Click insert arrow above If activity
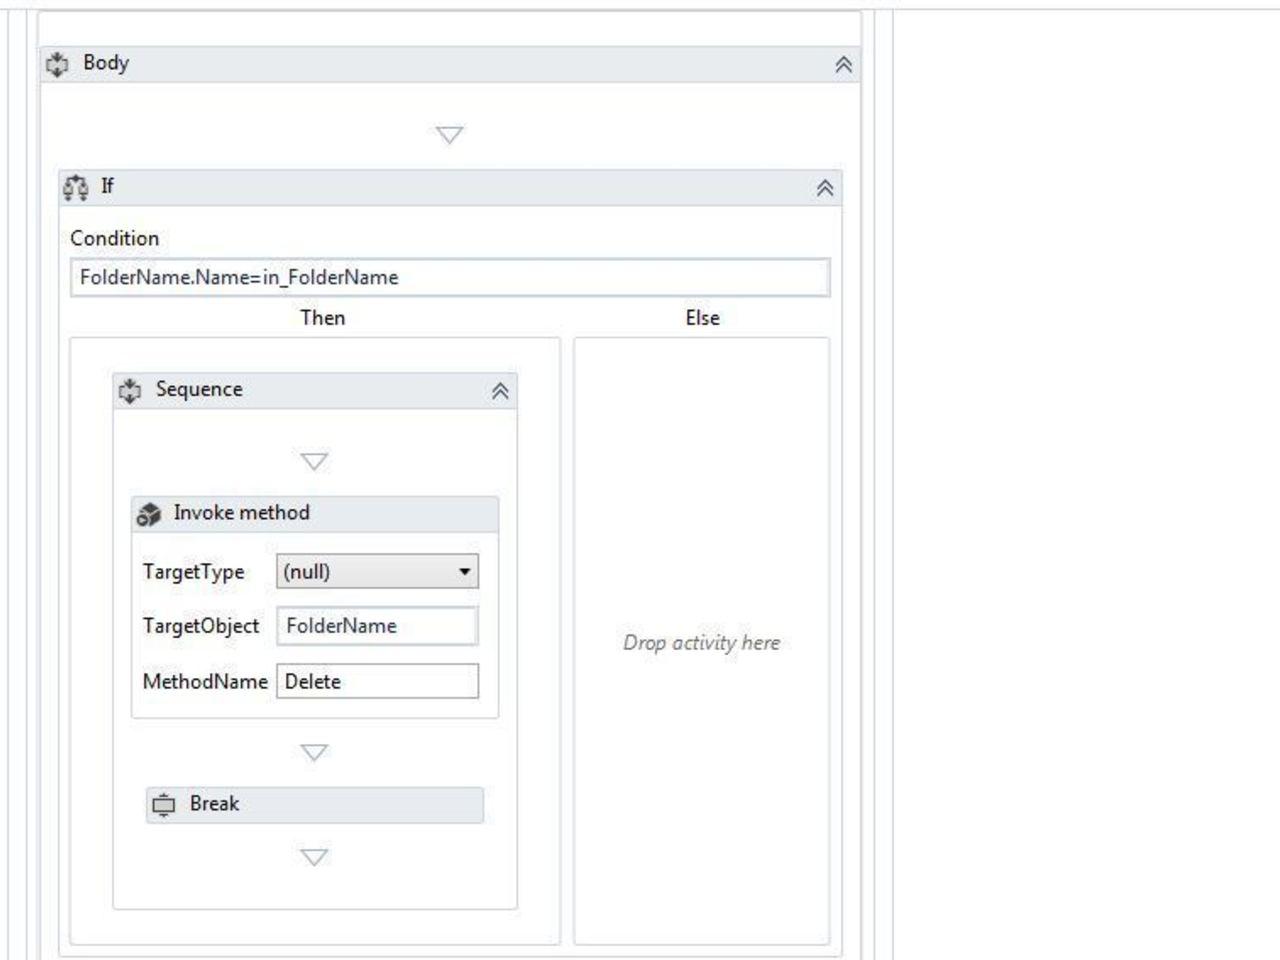 pyautogui.click(x=450, y=134)
